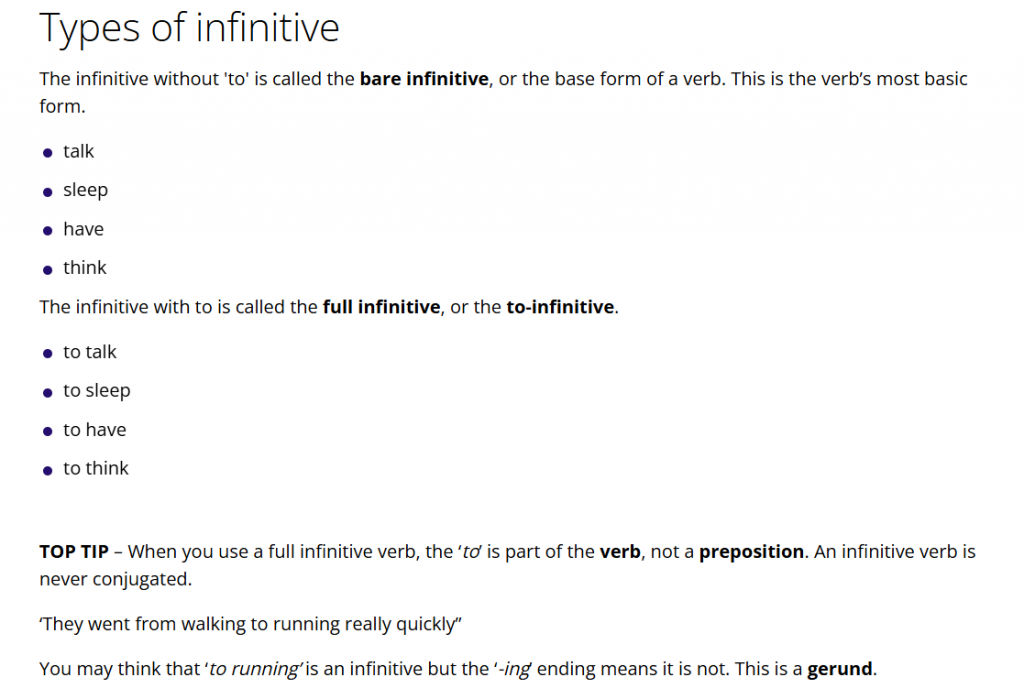Select the 'sleep' bullet item
This screenshot has width=1024, height=699.
point(86,191)
